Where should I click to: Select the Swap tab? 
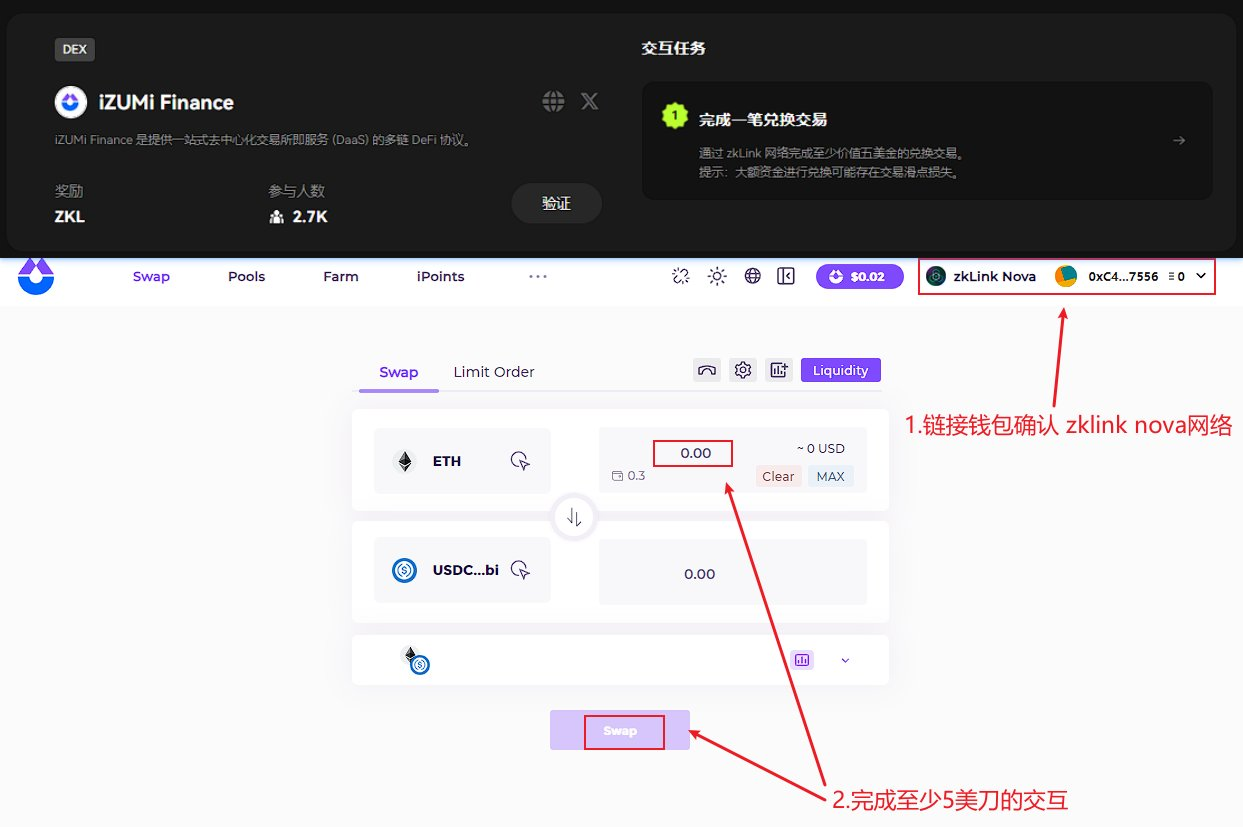point(398,372)
